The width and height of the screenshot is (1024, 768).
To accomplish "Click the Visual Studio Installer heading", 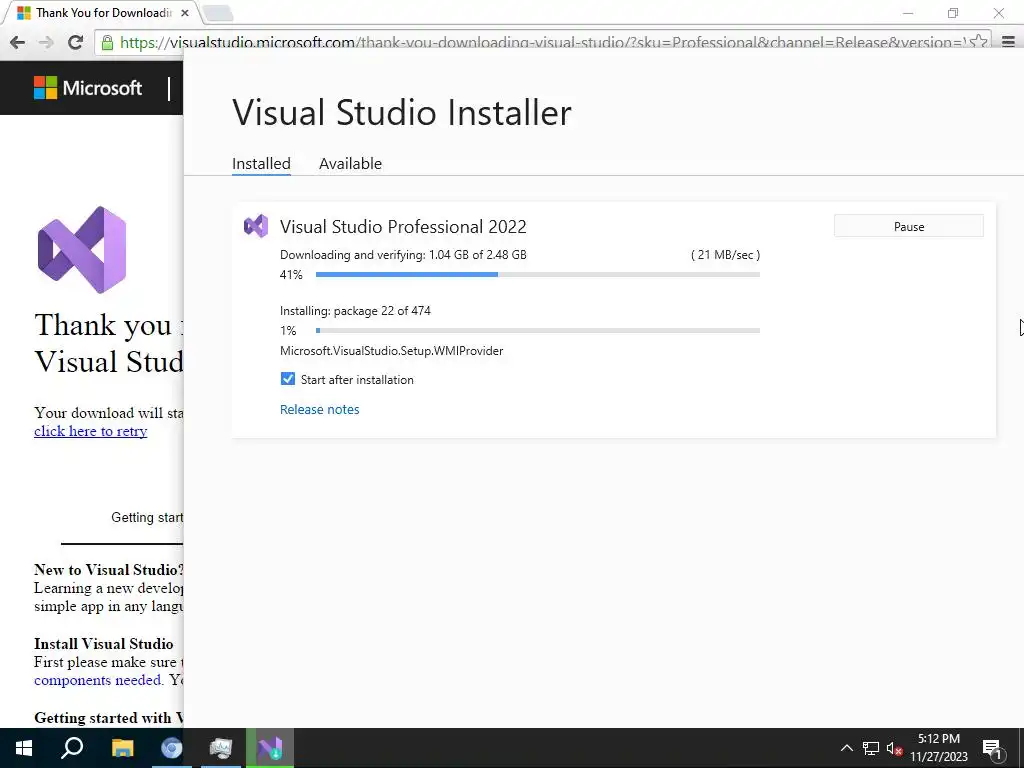I will 402,112.
